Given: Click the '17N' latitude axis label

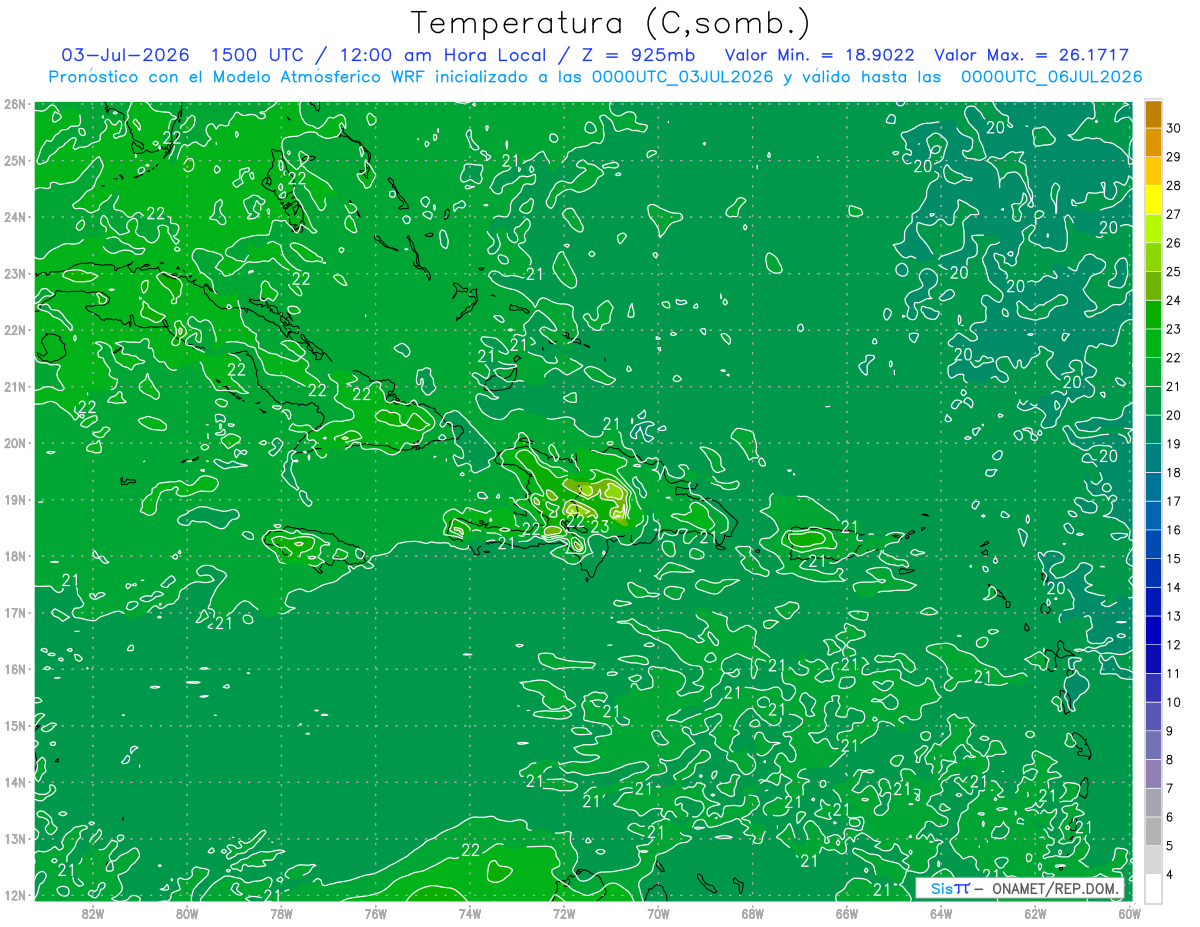Looking at the screenshot, I should 14,613.
